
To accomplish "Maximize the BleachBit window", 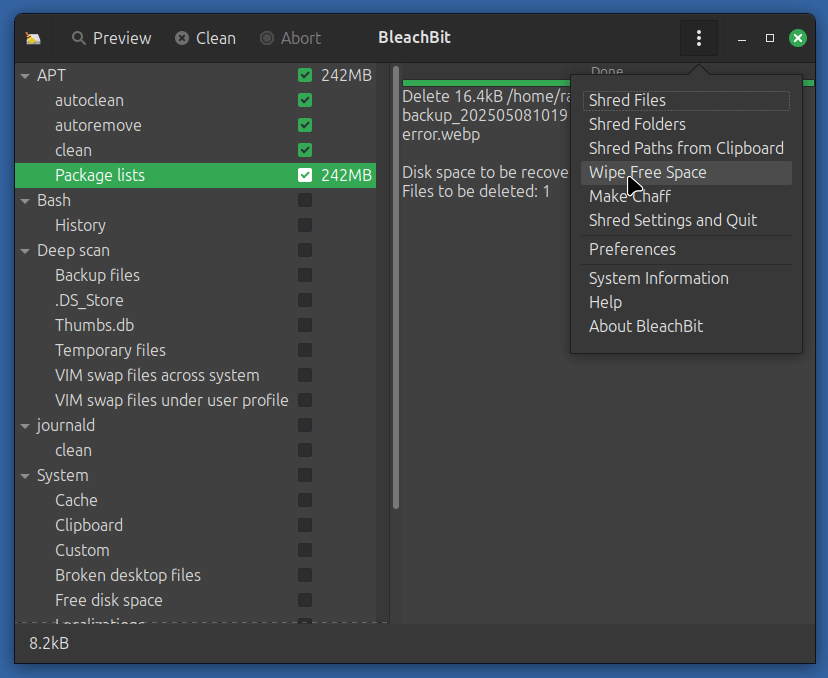I will coord(770,39).
